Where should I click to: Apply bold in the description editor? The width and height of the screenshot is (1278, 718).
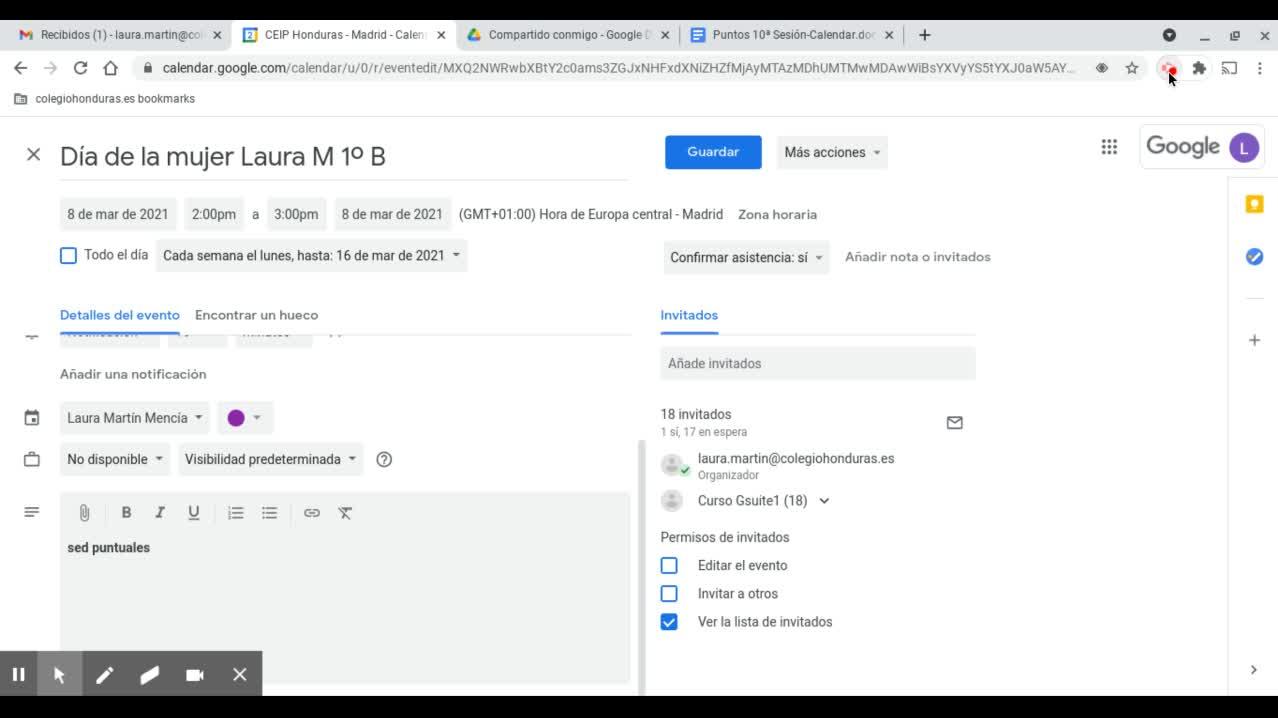pos(126,513)
